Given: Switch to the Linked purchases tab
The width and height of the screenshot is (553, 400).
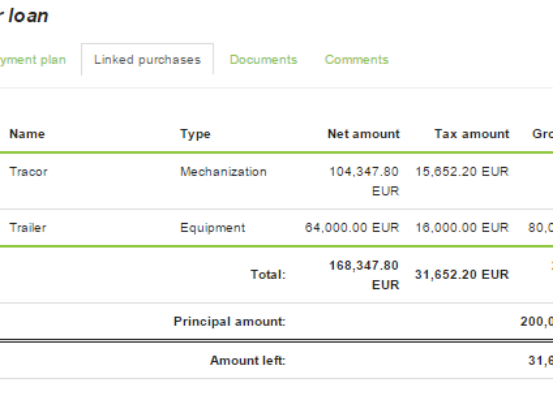Looking at the screenshot, I should point(147,60).
